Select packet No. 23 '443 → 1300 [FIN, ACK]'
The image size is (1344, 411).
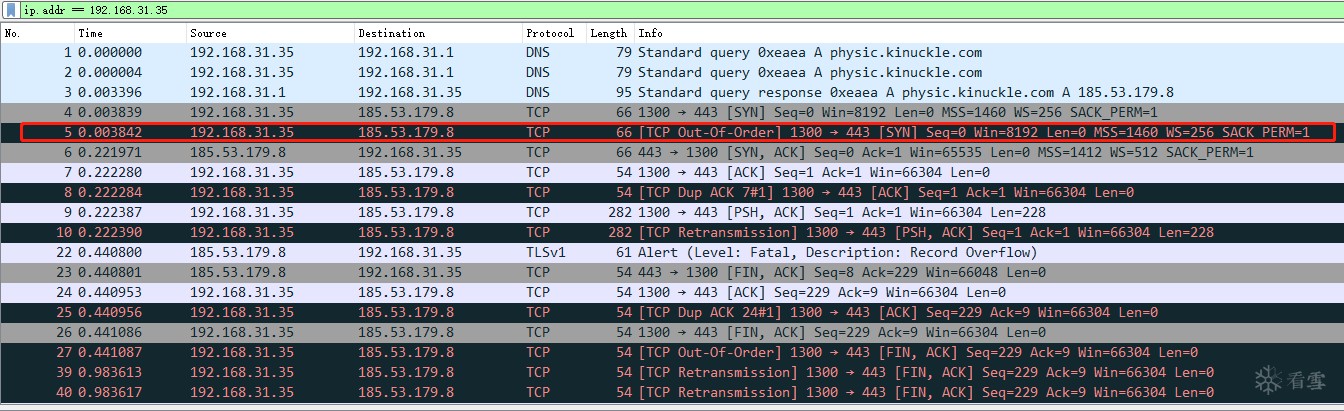point(672,272)
